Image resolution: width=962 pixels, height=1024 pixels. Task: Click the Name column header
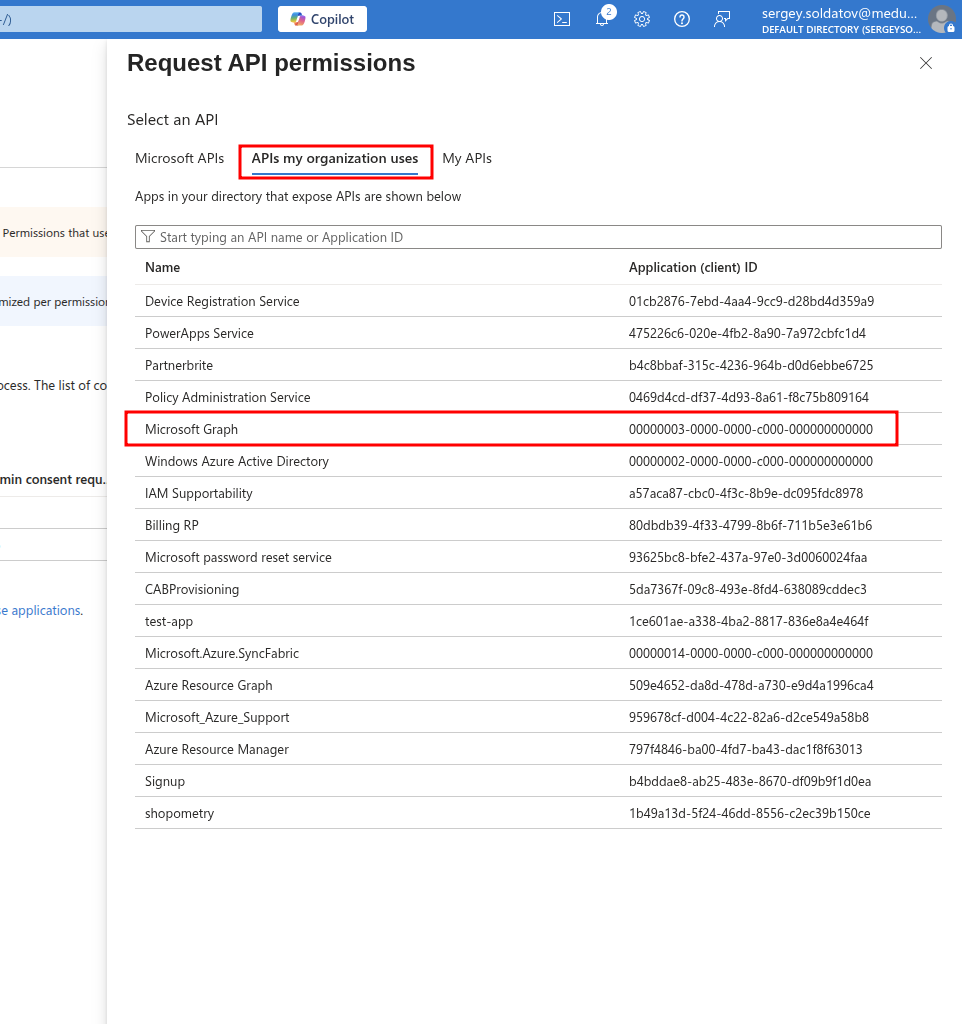(x=163, y=268)
